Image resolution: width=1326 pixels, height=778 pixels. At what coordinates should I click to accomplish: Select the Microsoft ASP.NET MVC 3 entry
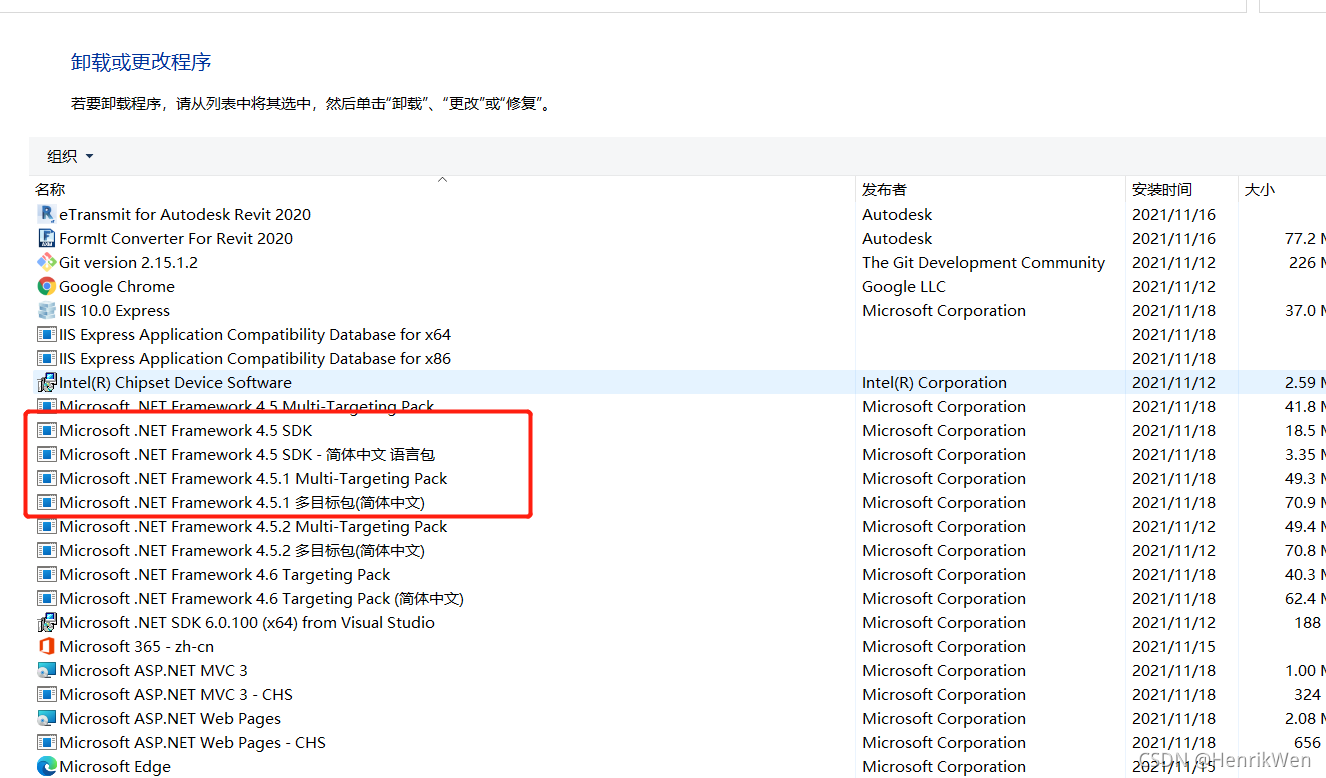tap(153, 670)
